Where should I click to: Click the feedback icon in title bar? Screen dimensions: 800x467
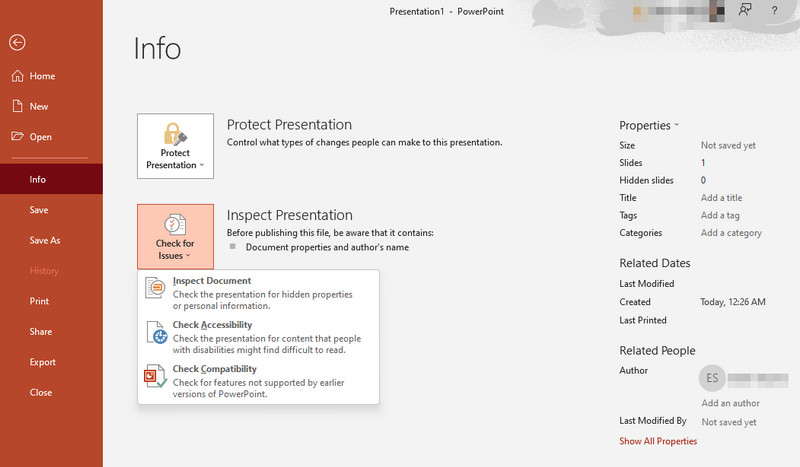tap(744, 10)
